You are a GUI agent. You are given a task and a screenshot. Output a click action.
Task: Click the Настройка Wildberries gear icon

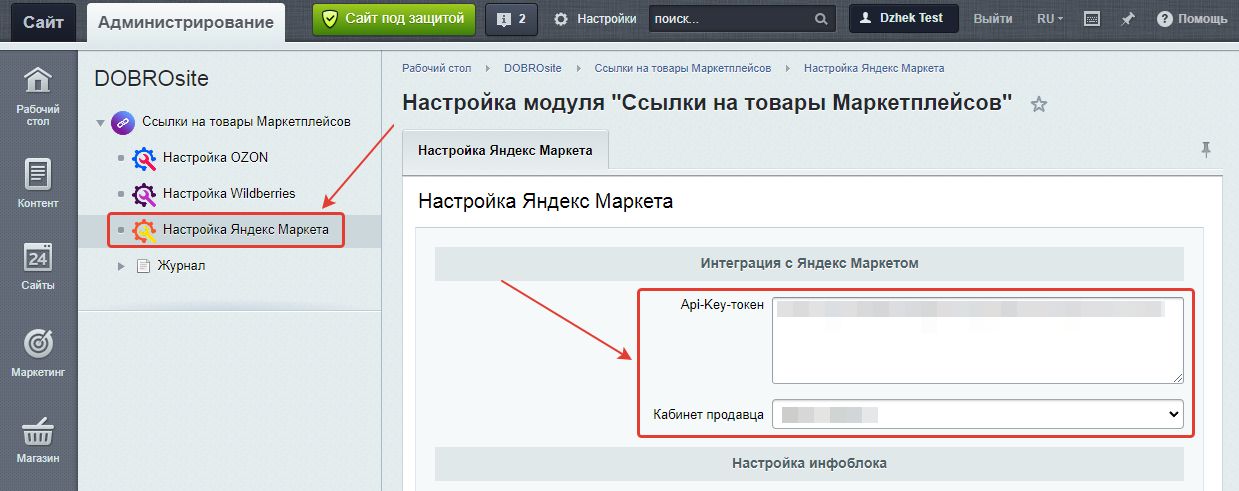[144, 194]
